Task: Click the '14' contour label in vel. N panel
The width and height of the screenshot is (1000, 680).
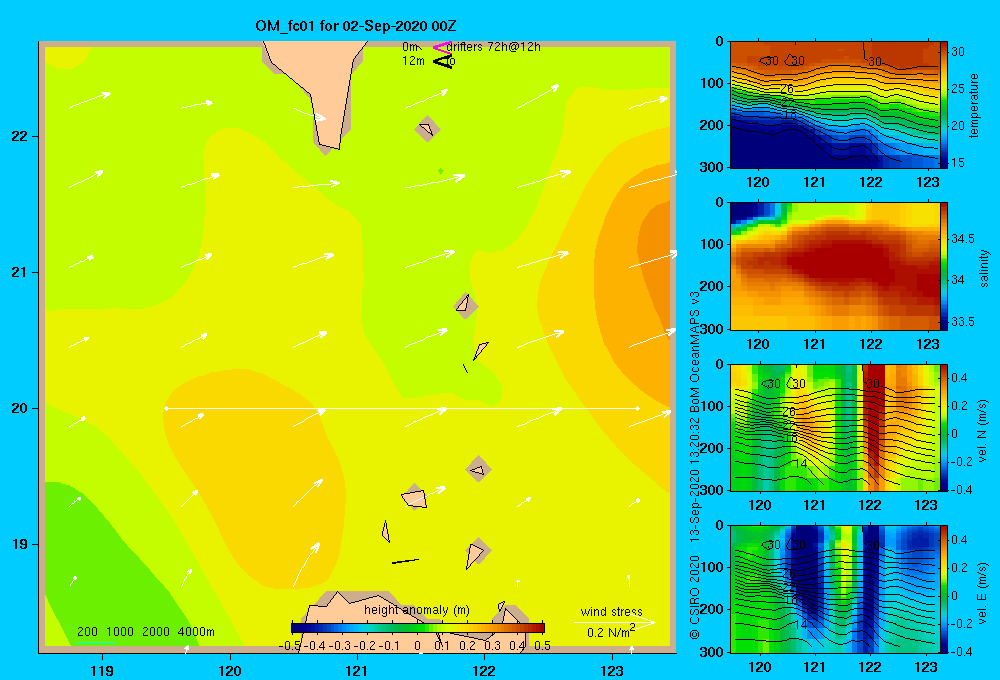Action: [x=801, y=464]
